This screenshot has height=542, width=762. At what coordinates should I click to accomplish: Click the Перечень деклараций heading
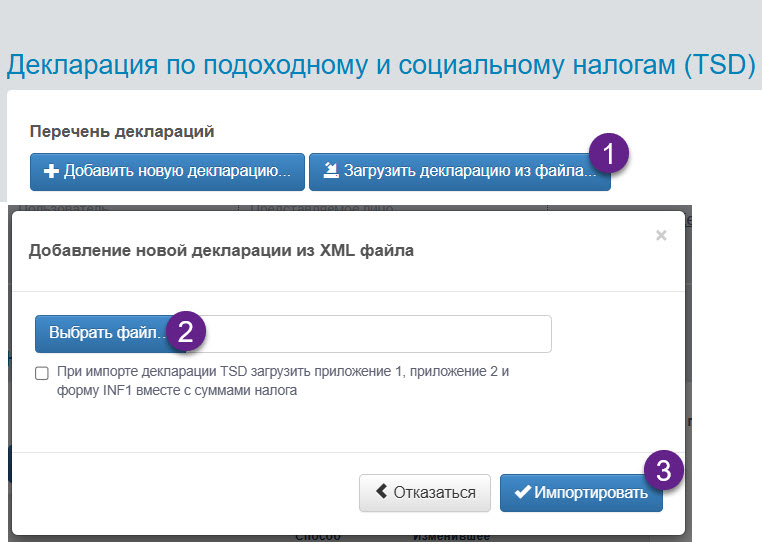(122, 131)
